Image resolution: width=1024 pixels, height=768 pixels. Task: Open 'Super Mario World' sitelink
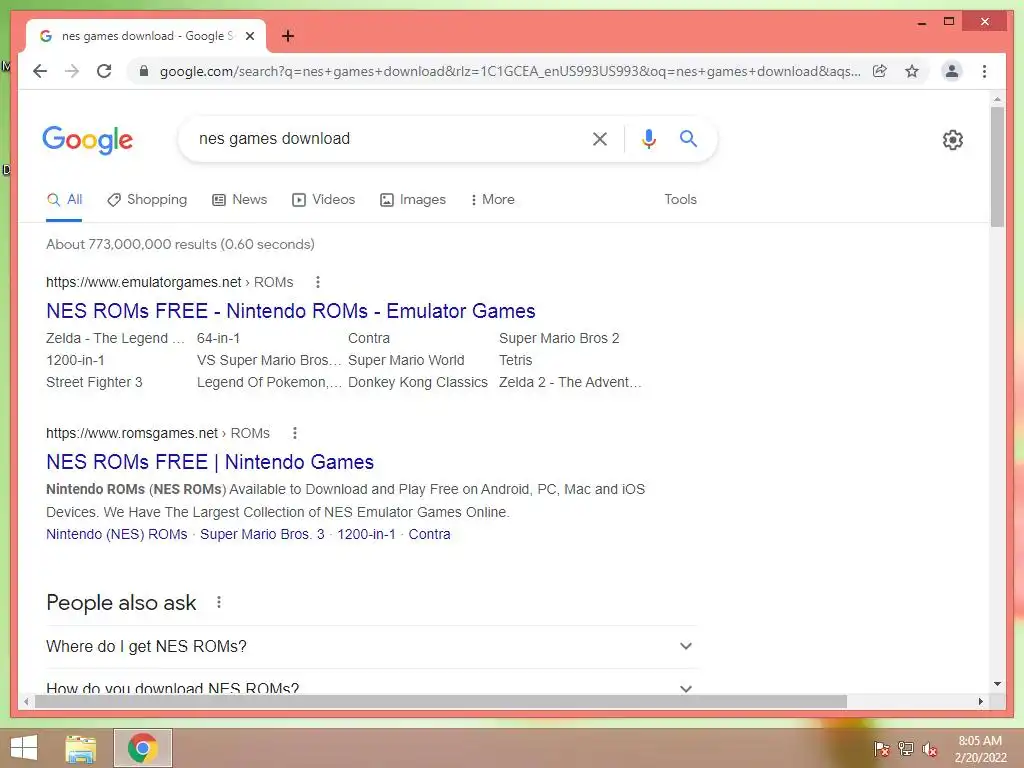(406, 360)
